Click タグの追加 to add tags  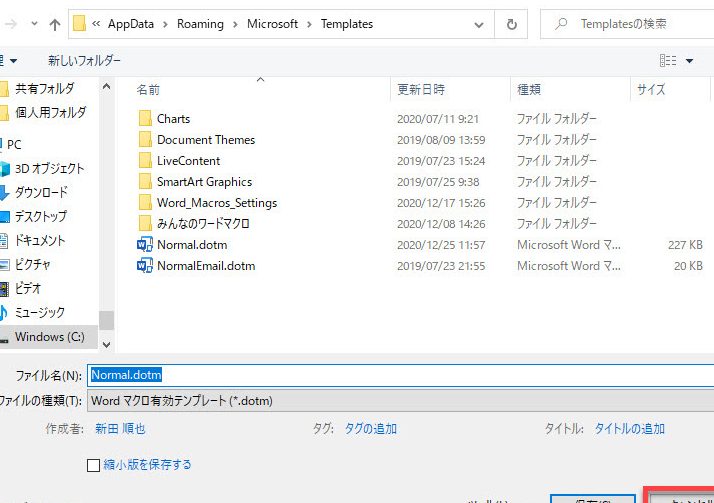tap(371, 429)
